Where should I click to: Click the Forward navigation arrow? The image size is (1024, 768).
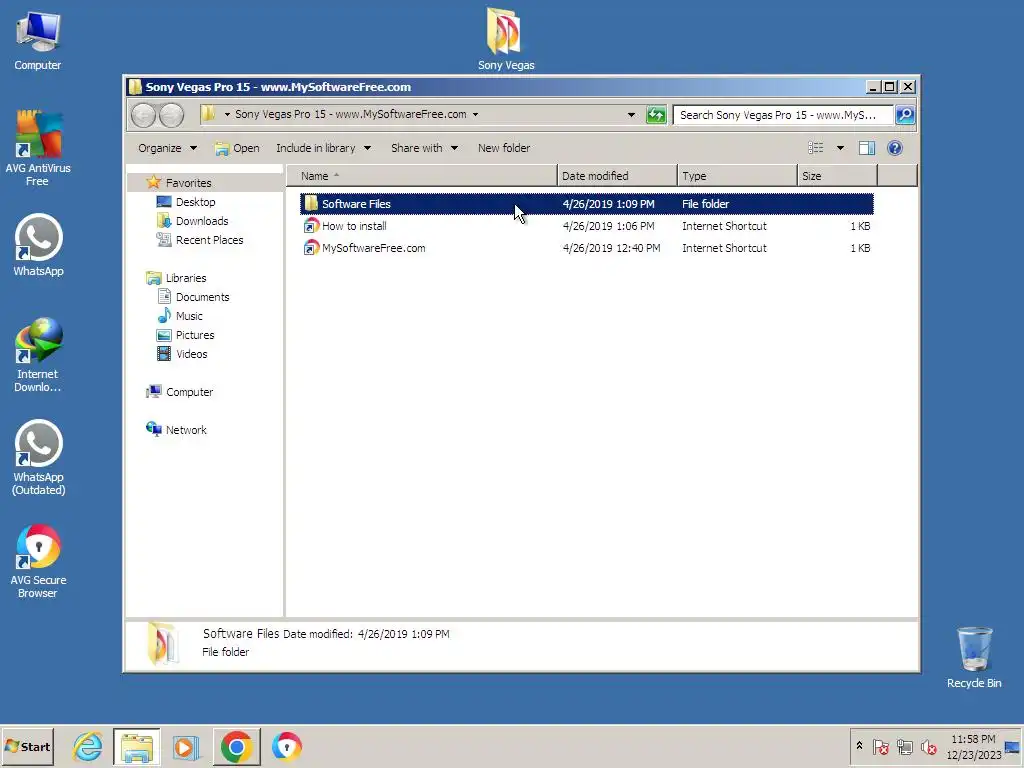171,115
